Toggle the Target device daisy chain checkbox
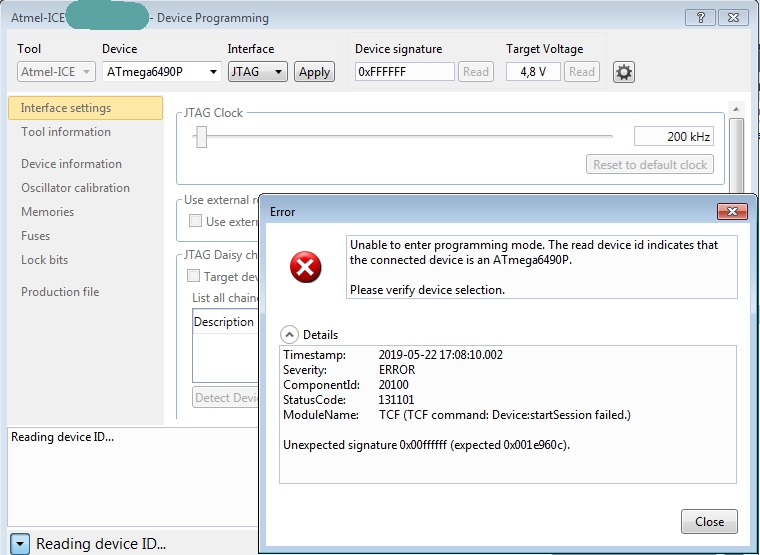Screen dimensions: 760x555 [193, 276]
